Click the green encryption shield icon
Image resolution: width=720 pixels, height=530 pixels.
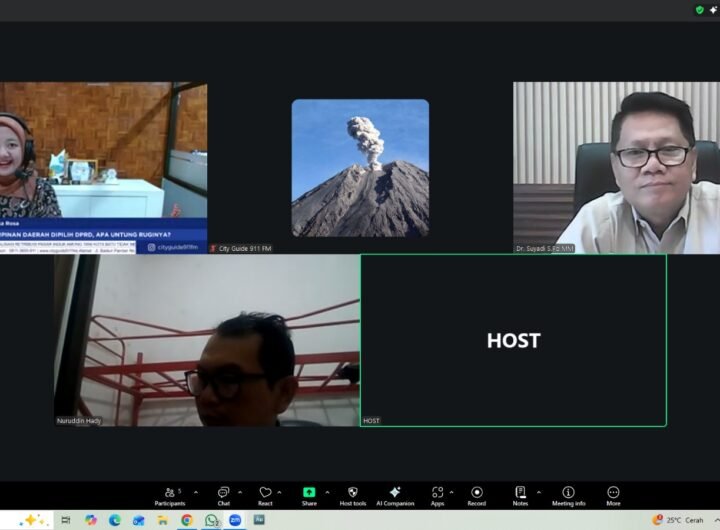[x=700, y=10]
